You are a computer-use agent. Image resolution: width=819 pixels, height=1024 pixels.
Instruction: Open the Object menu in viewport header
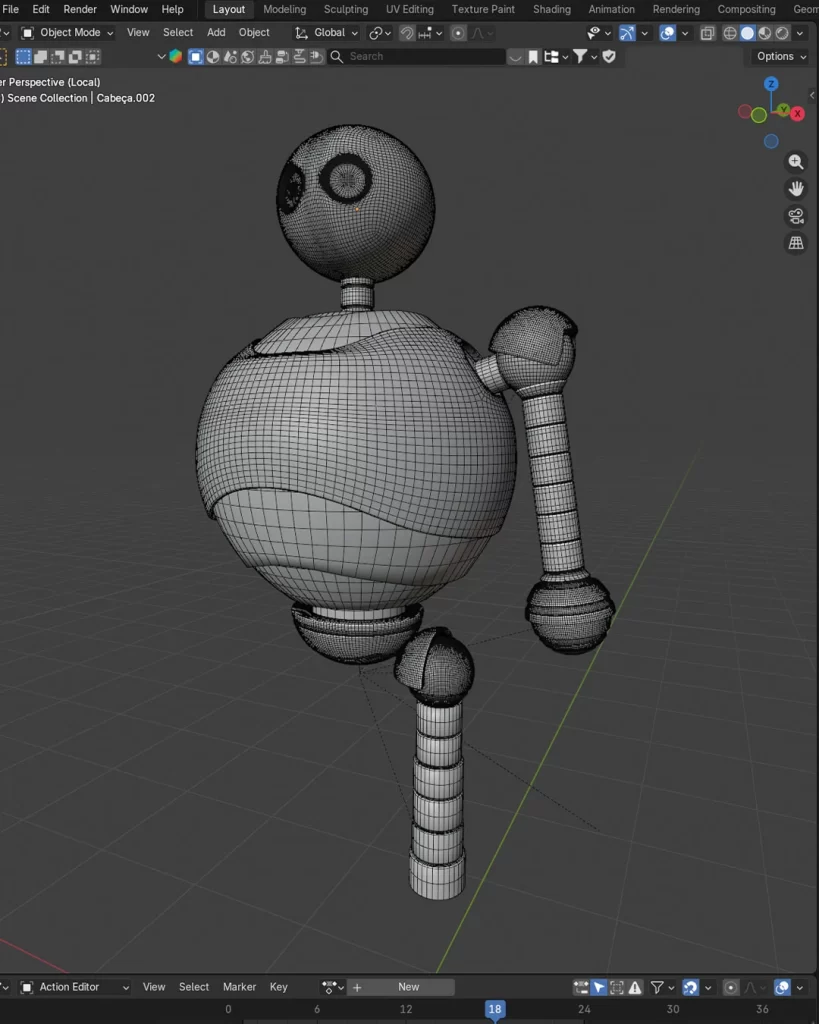(254, 32)
